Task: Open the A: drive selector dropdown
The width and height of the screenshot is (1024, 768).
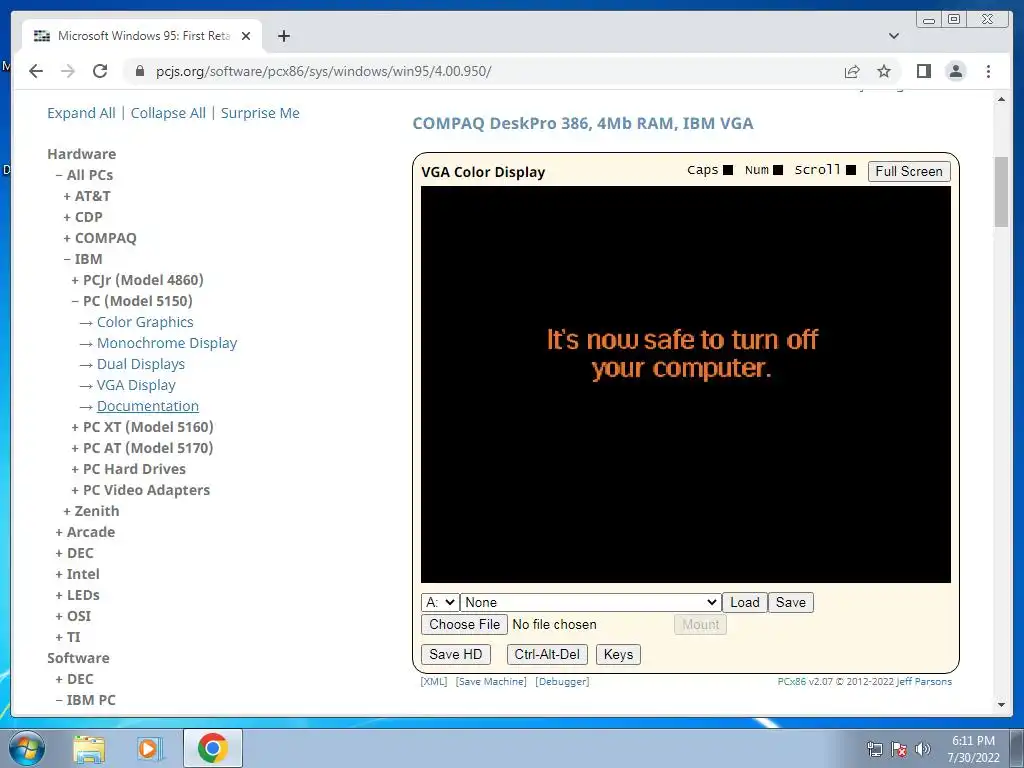Action: (x=440, y=602)
